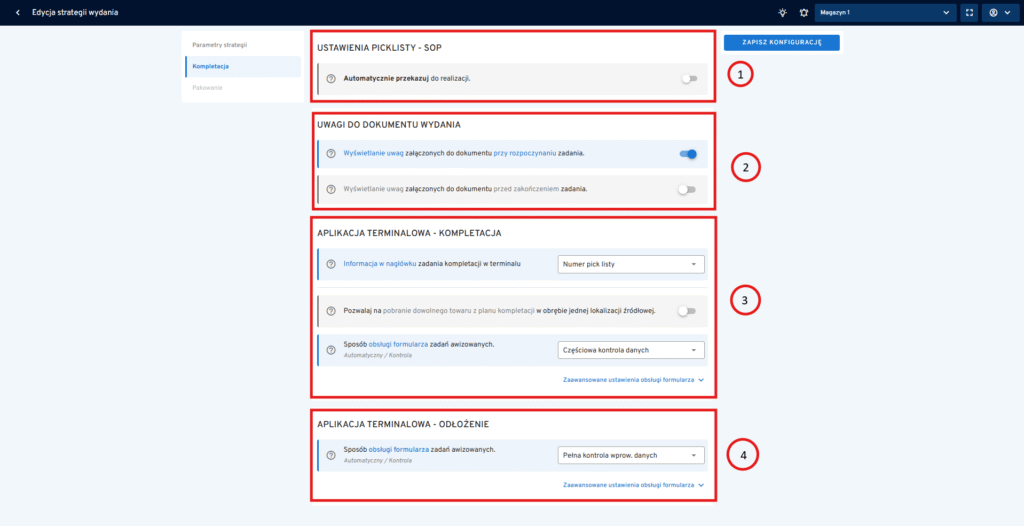Open the Pełna kontrola wprow. danych dropdown

click(630, 455)
